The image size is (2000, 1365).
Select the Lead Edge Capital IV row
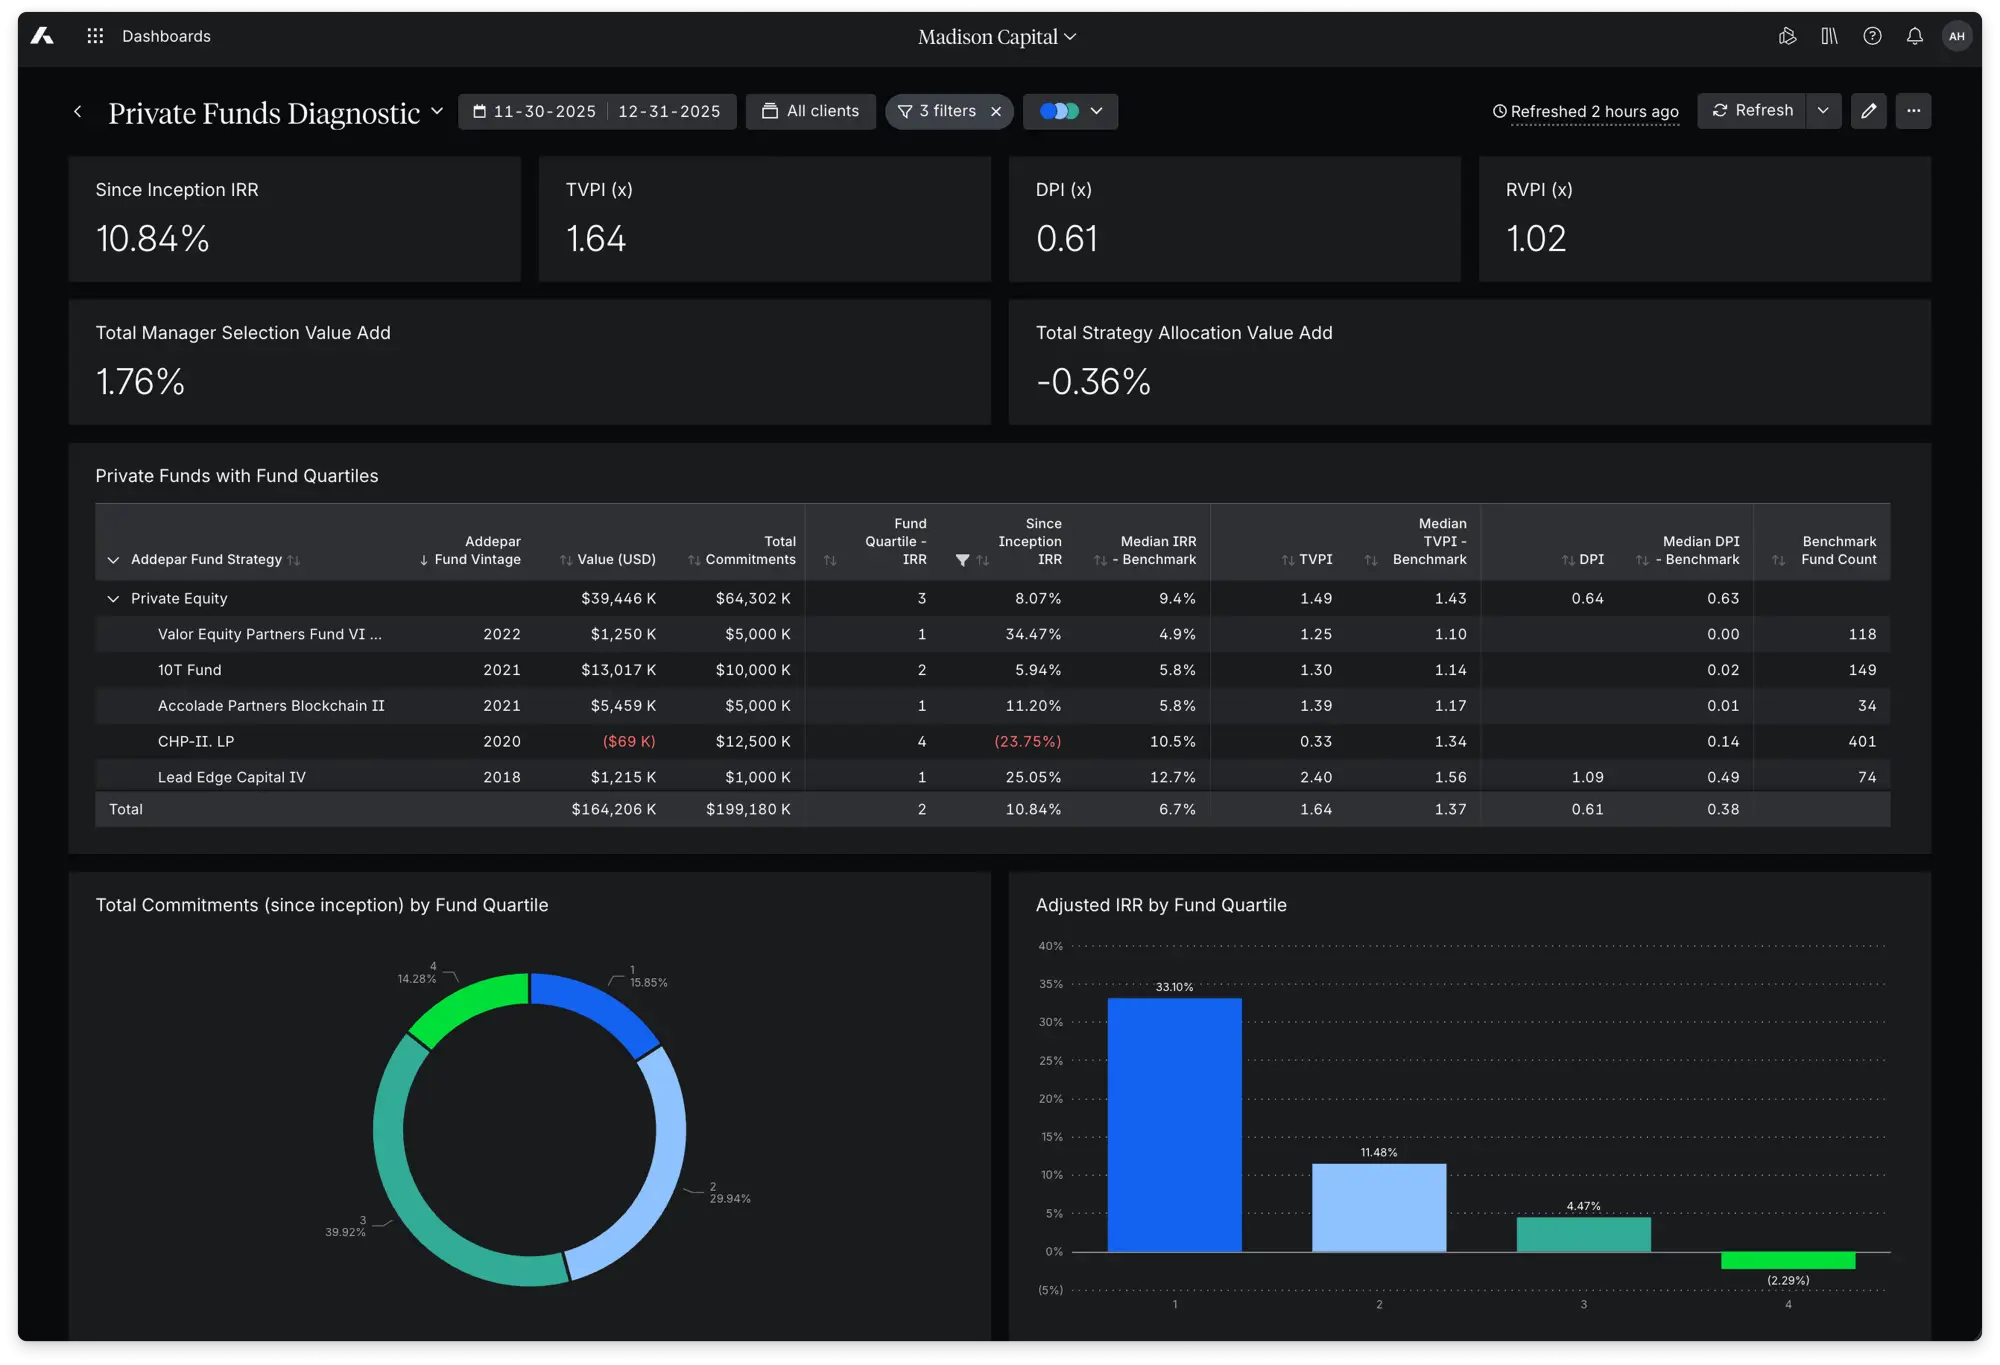(992, 777)
